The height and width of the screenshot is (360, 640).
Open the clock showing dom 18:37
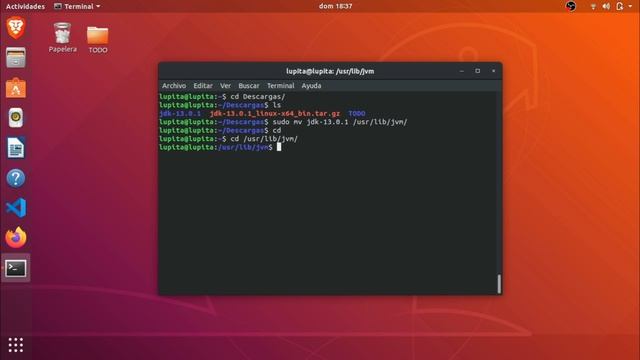pyautogui.click(x=336, y=6)
